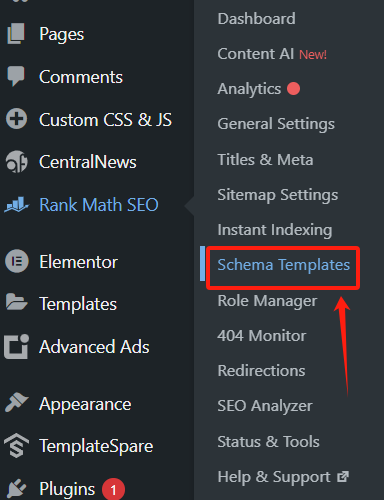
Task: Select the Rank Math SEO menu
Action: [99, 205]
